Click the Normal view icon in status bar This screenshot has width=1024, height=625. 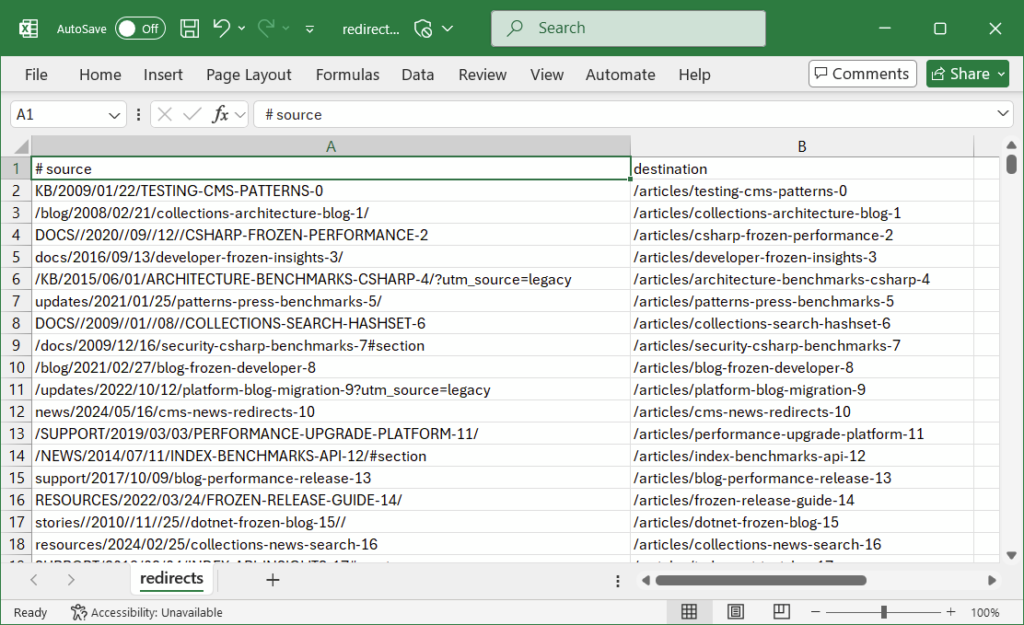pos(689,611)
